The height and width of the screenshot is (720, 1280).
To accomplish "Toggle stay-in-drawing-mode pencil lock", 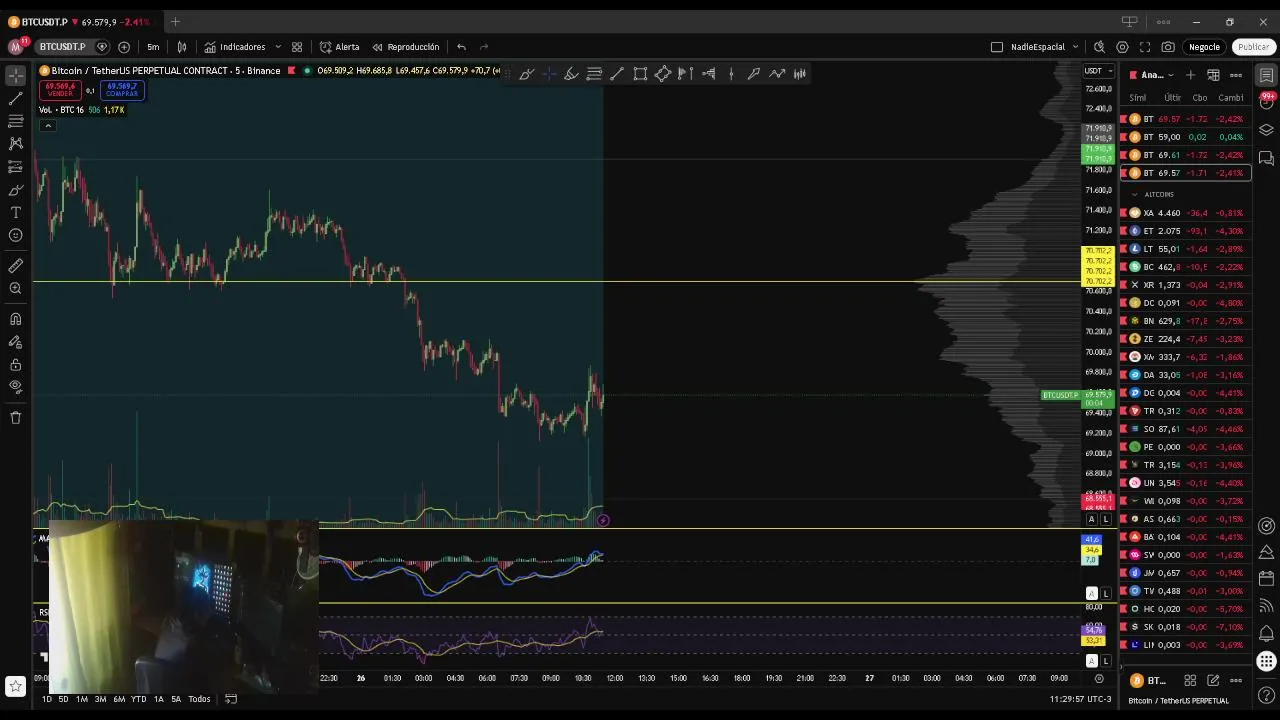I will [x=15, y=342].
